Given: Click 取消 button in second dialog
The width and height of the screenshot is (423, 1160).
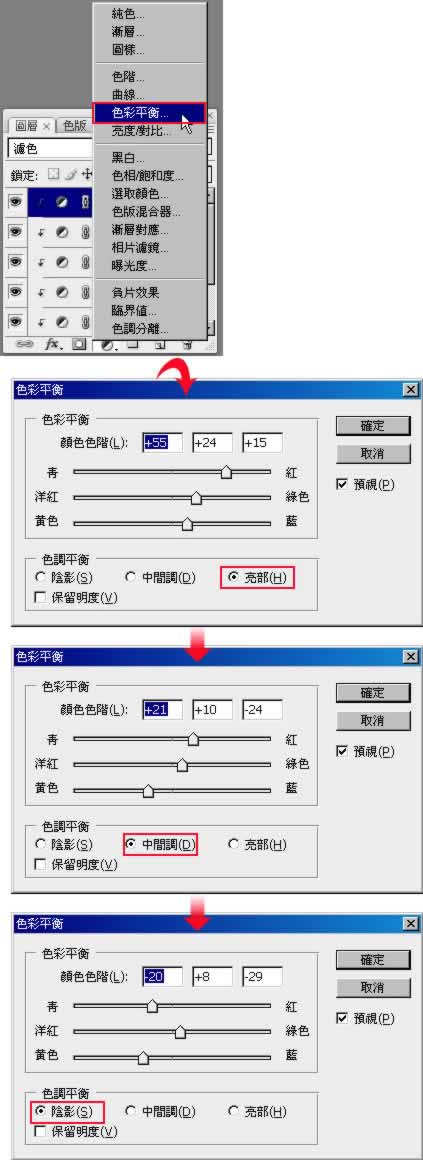Looking at the screenshot, I should [373, 720].
